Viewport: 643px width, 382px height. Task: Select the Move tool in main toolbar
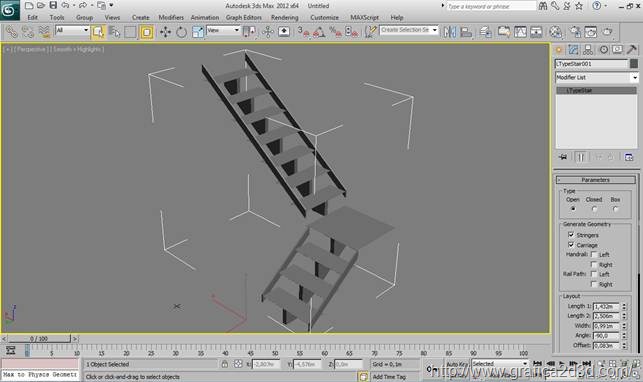coord(165,32)
